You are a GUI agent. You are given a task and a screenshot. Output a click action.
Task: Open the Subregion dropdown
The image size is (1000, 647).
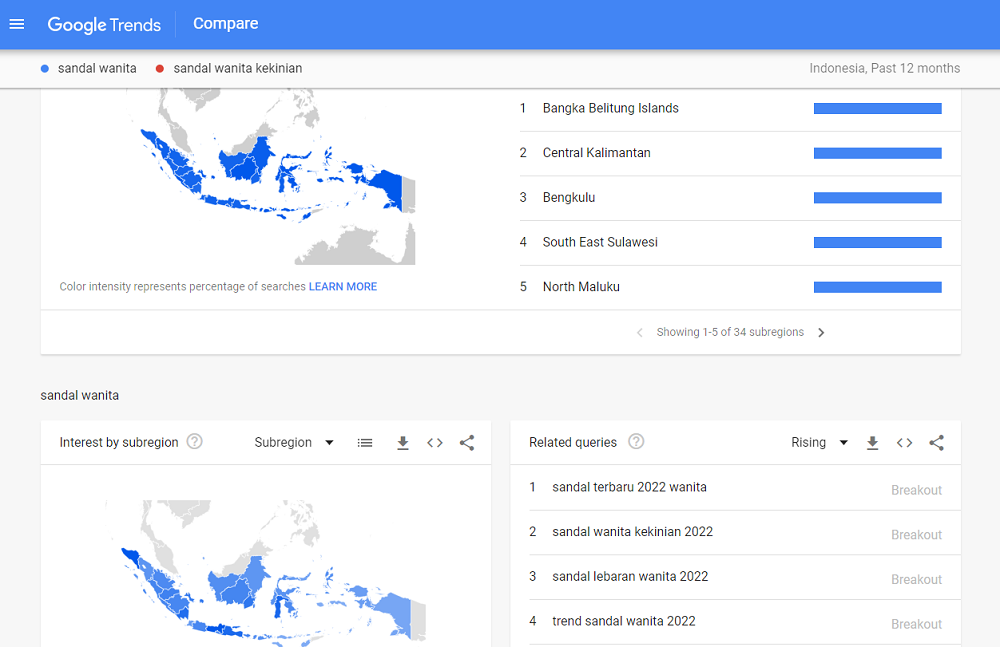(x=294, y=443)
